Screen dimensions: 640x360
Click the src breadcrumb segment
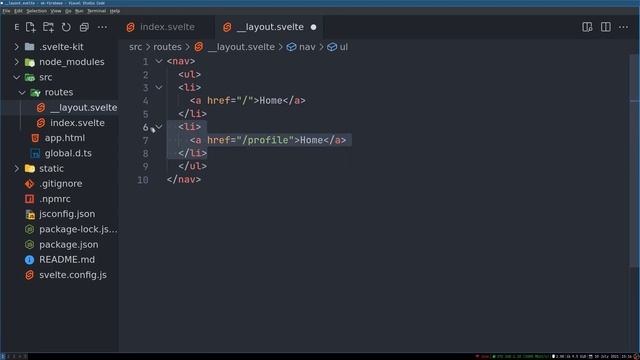[136, 47]
